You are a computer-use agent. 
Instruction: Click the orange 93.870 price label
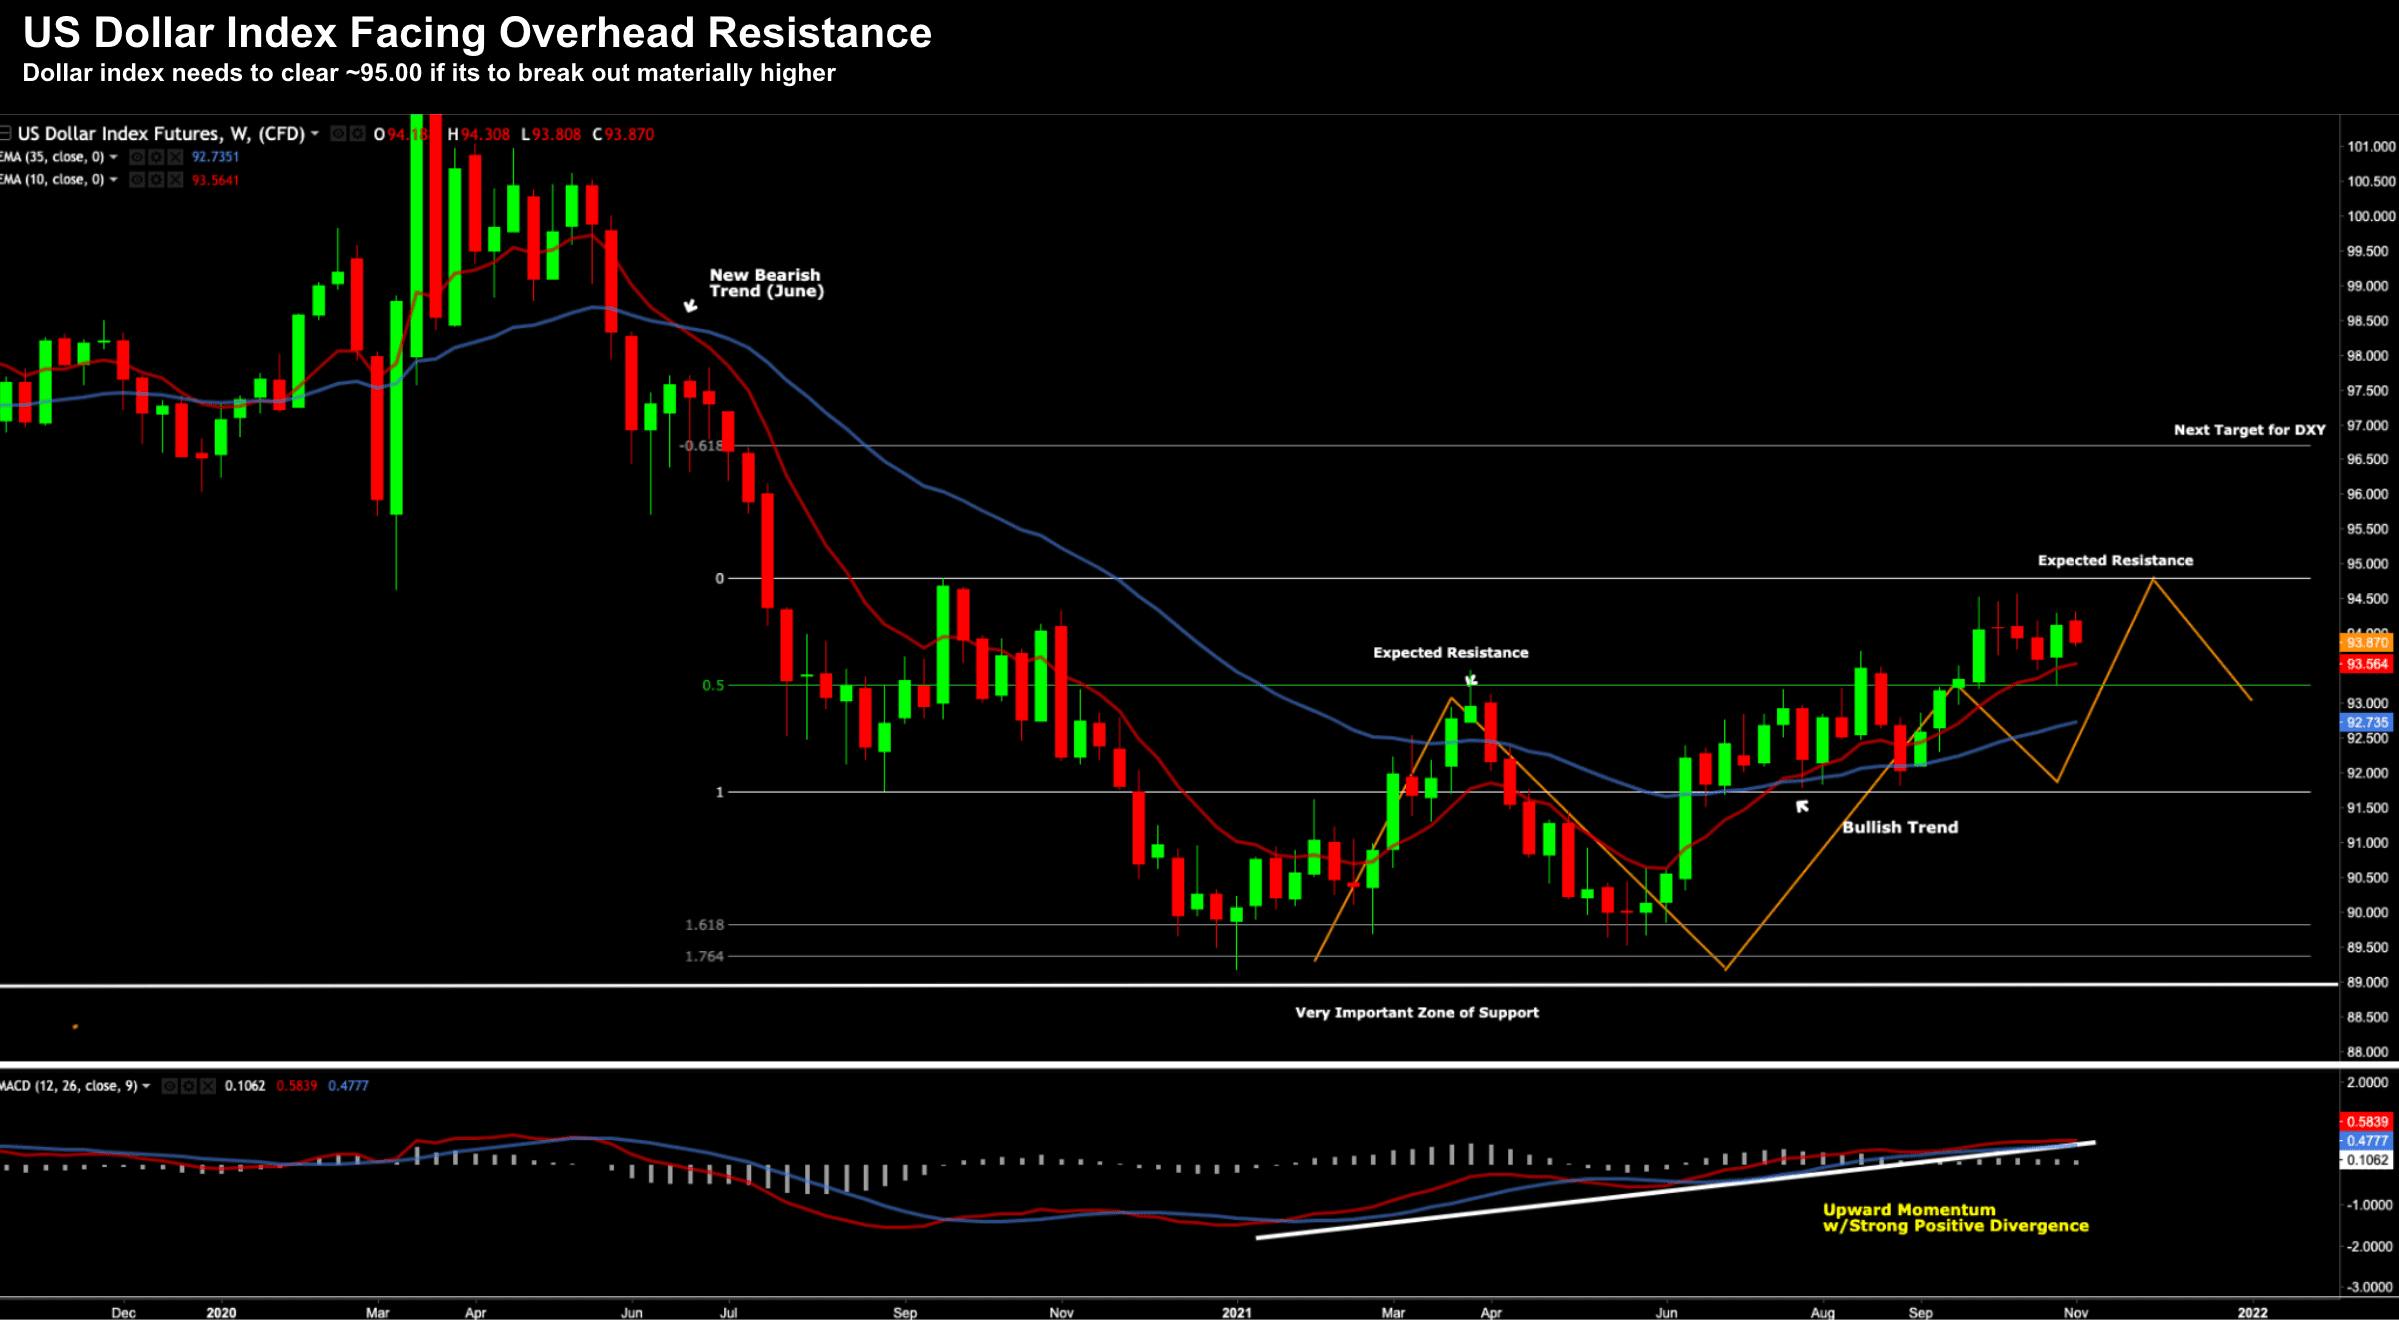pyautogui.click(x=2366, y=643)
